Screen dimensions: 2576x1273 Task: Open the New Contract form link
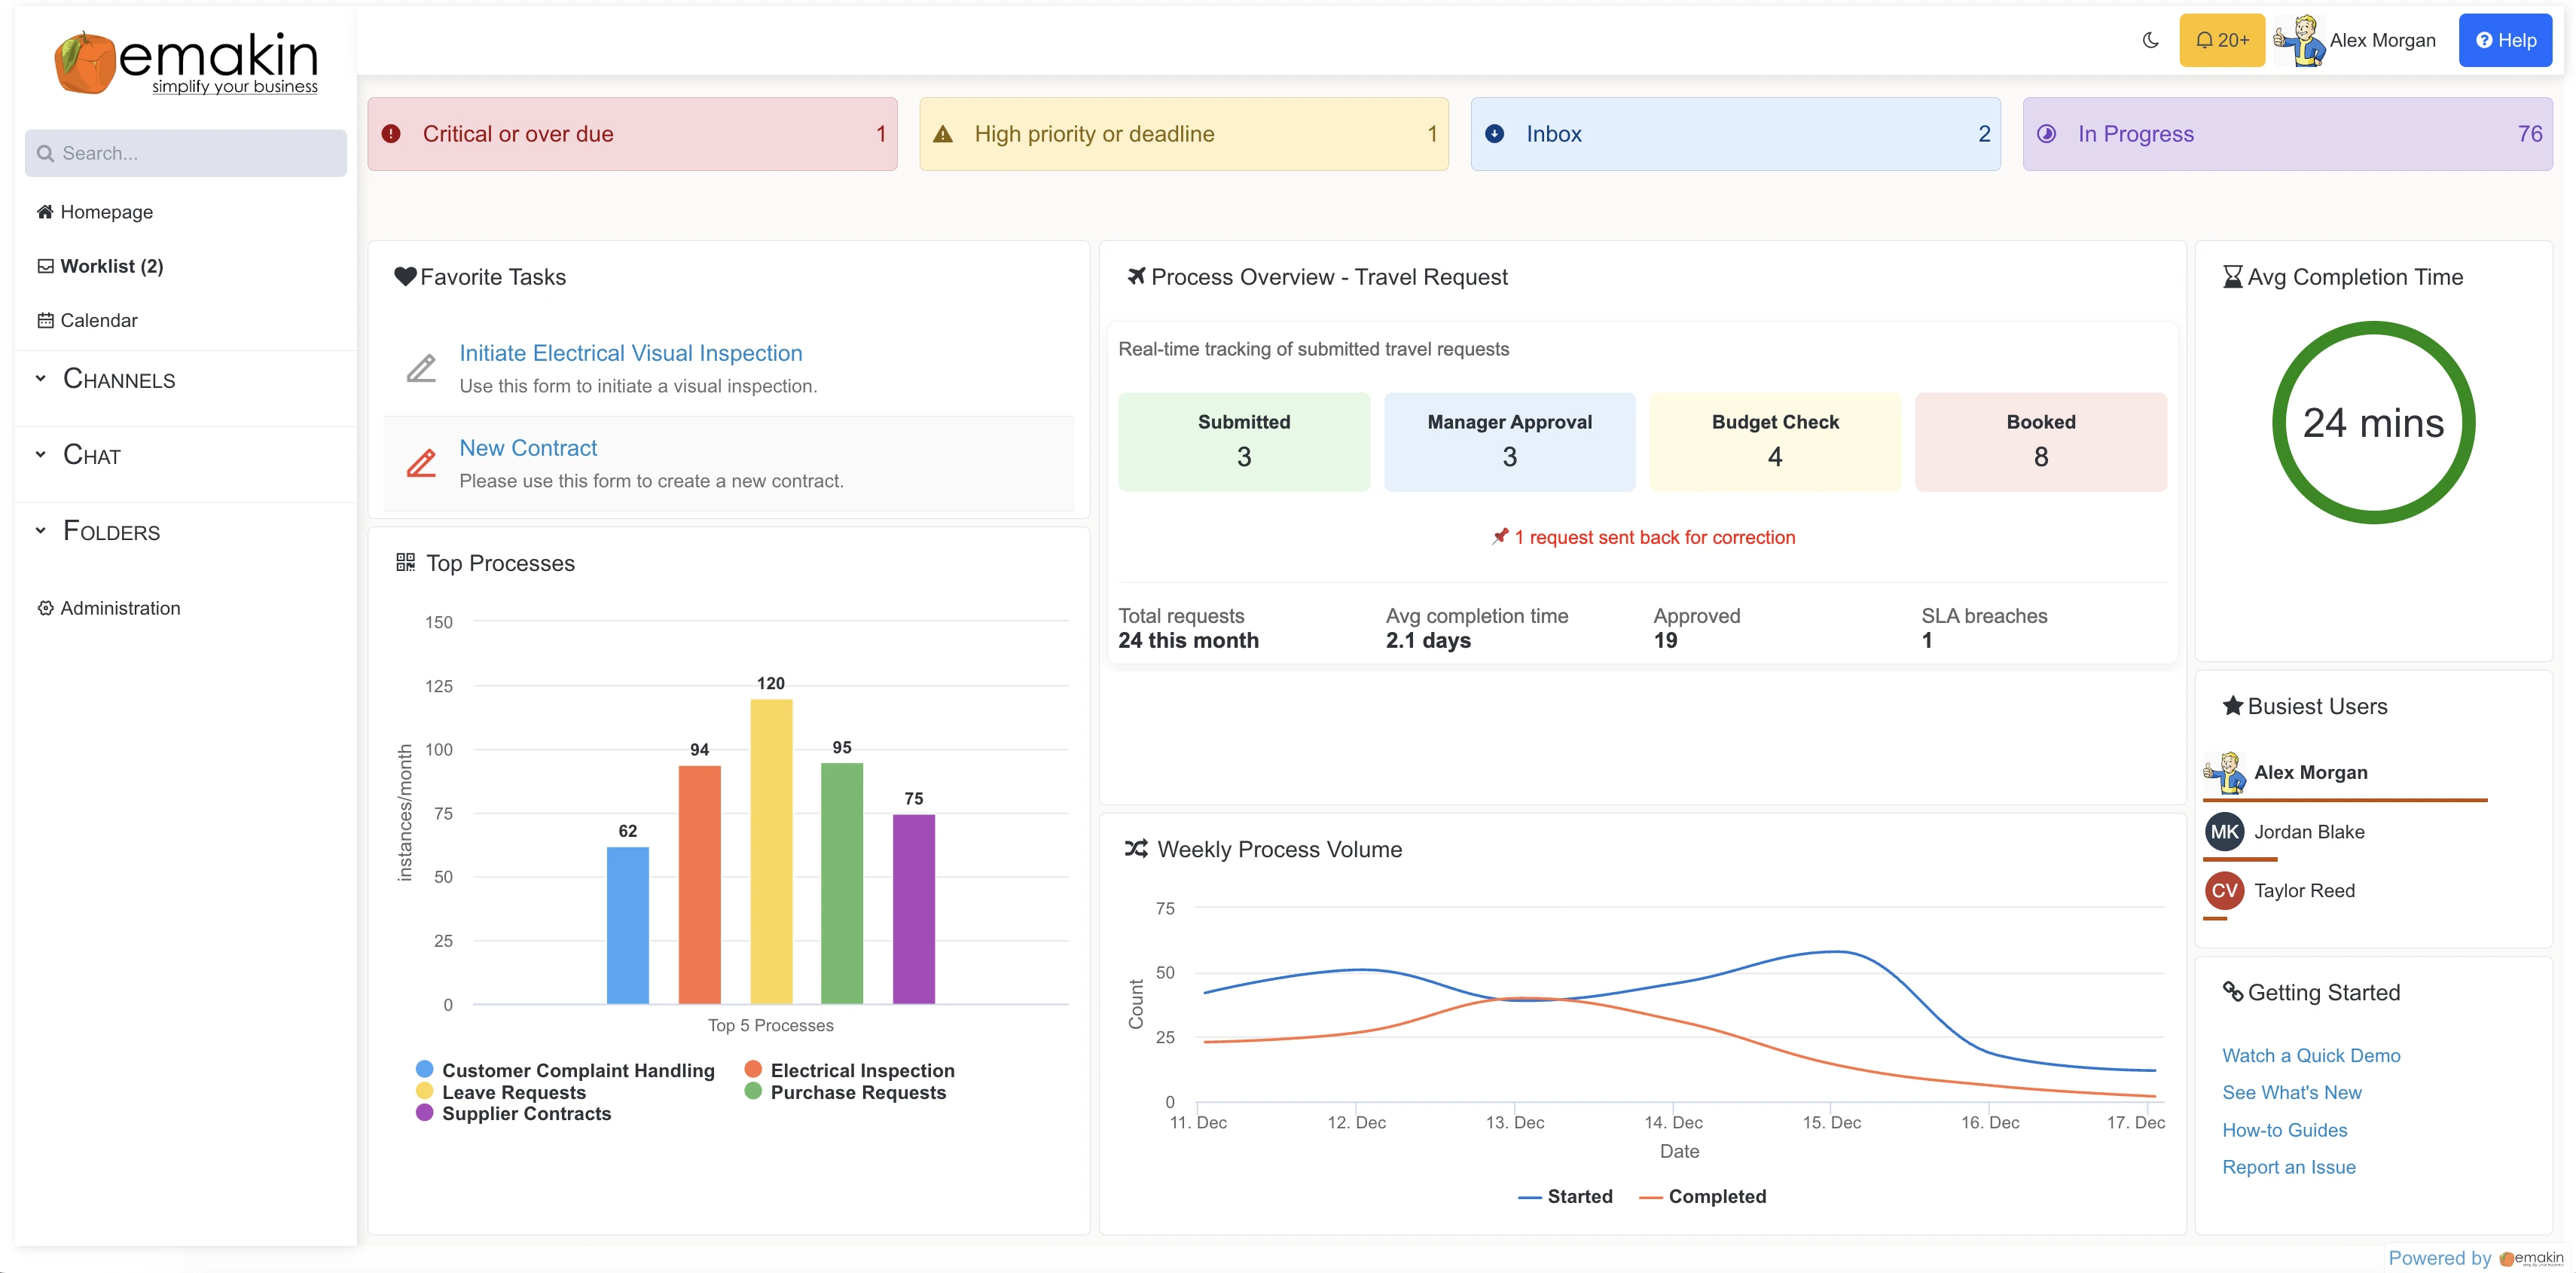pos(527,447)
